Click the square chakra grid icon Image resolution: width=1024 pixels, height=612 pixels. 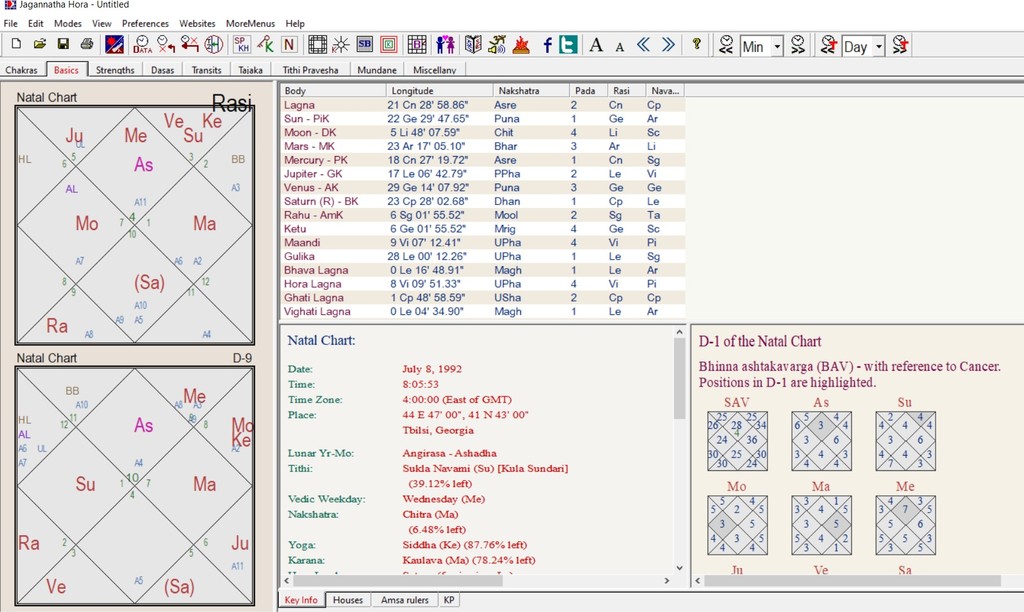pos(317,44)
